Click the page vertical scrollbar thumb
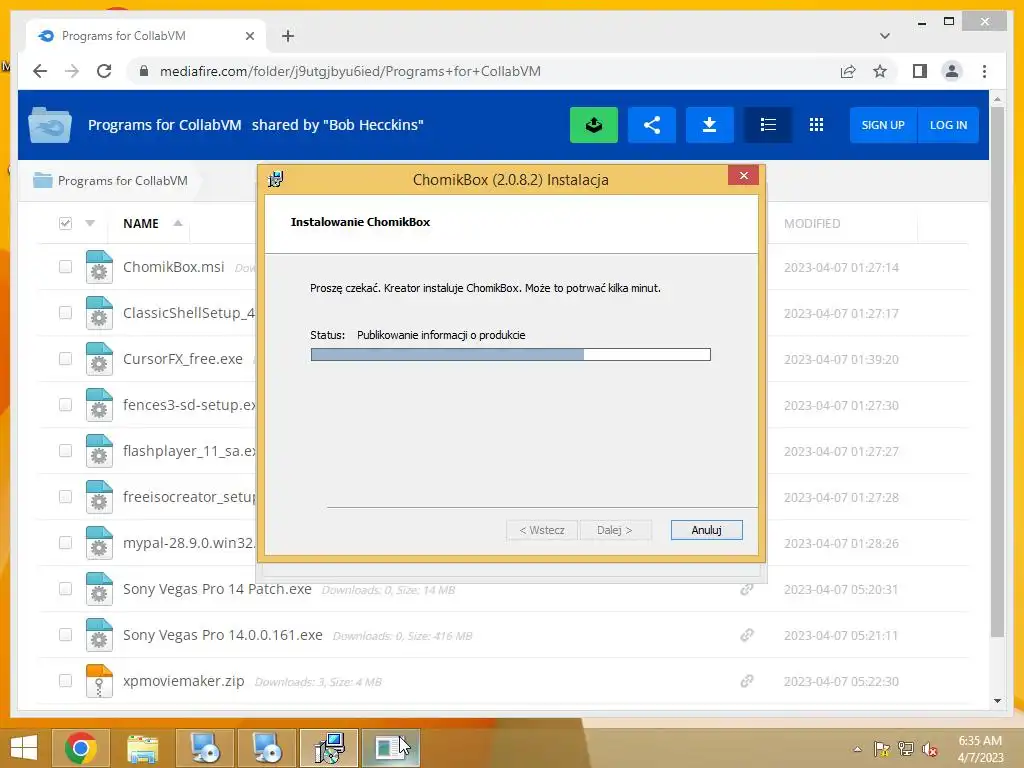This screenshot has height=768, width=1024. click(x=997, y=372)
